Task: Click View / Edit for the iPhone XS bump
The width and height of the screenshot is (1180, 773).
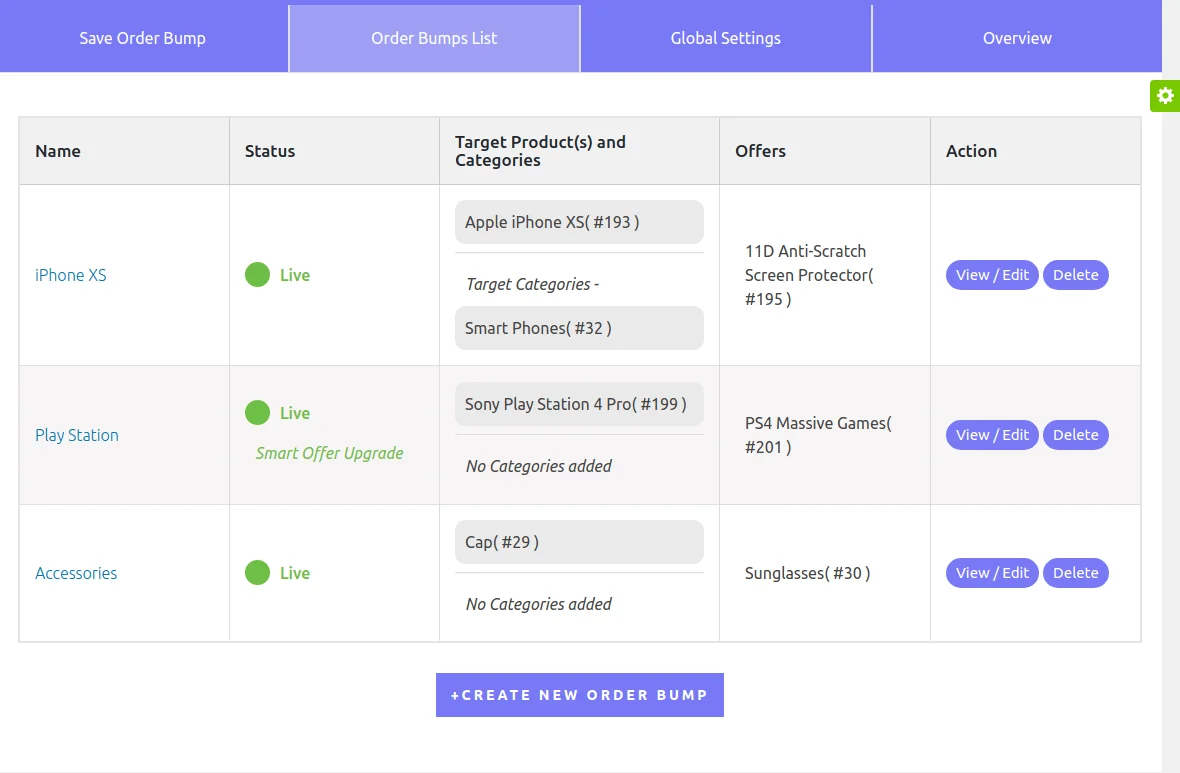Action: pyautogui.click(x=991, y=274)
